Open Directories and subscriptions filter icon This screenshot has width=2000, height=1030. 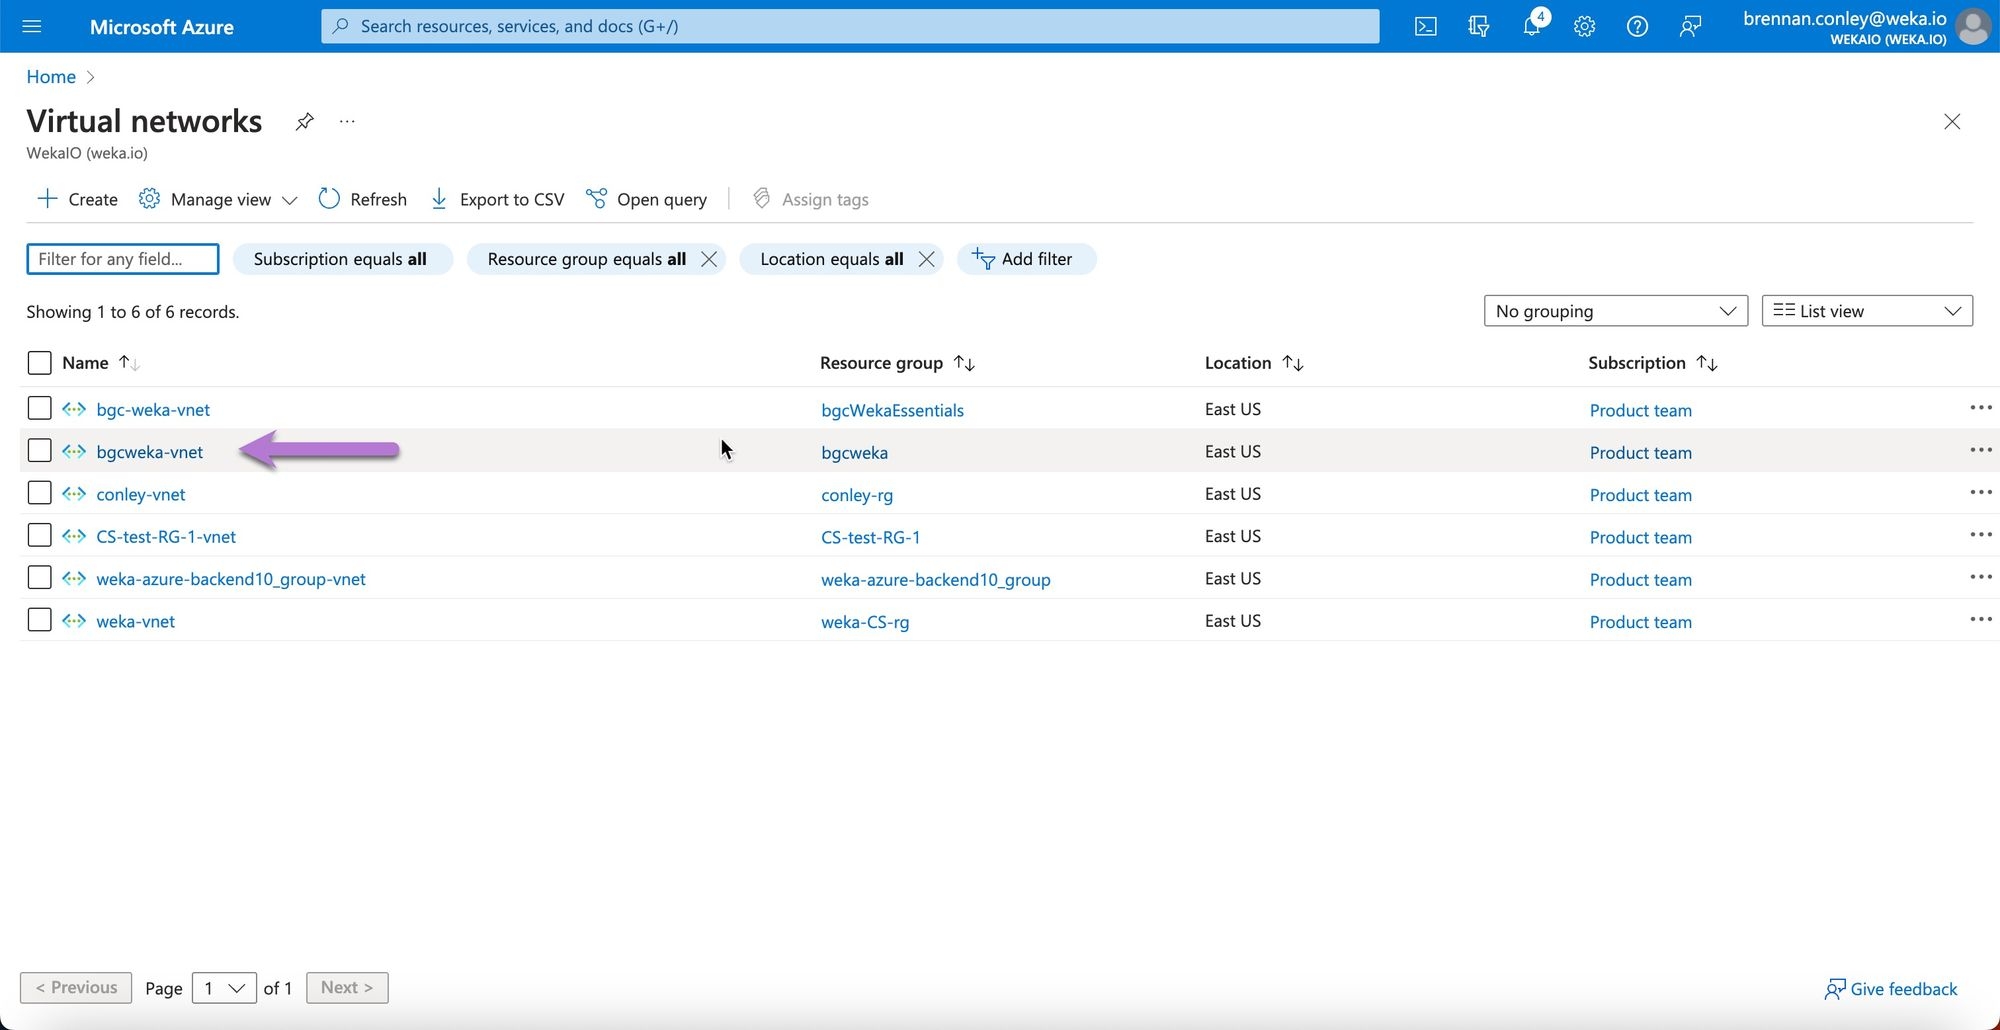point(1478,27)
